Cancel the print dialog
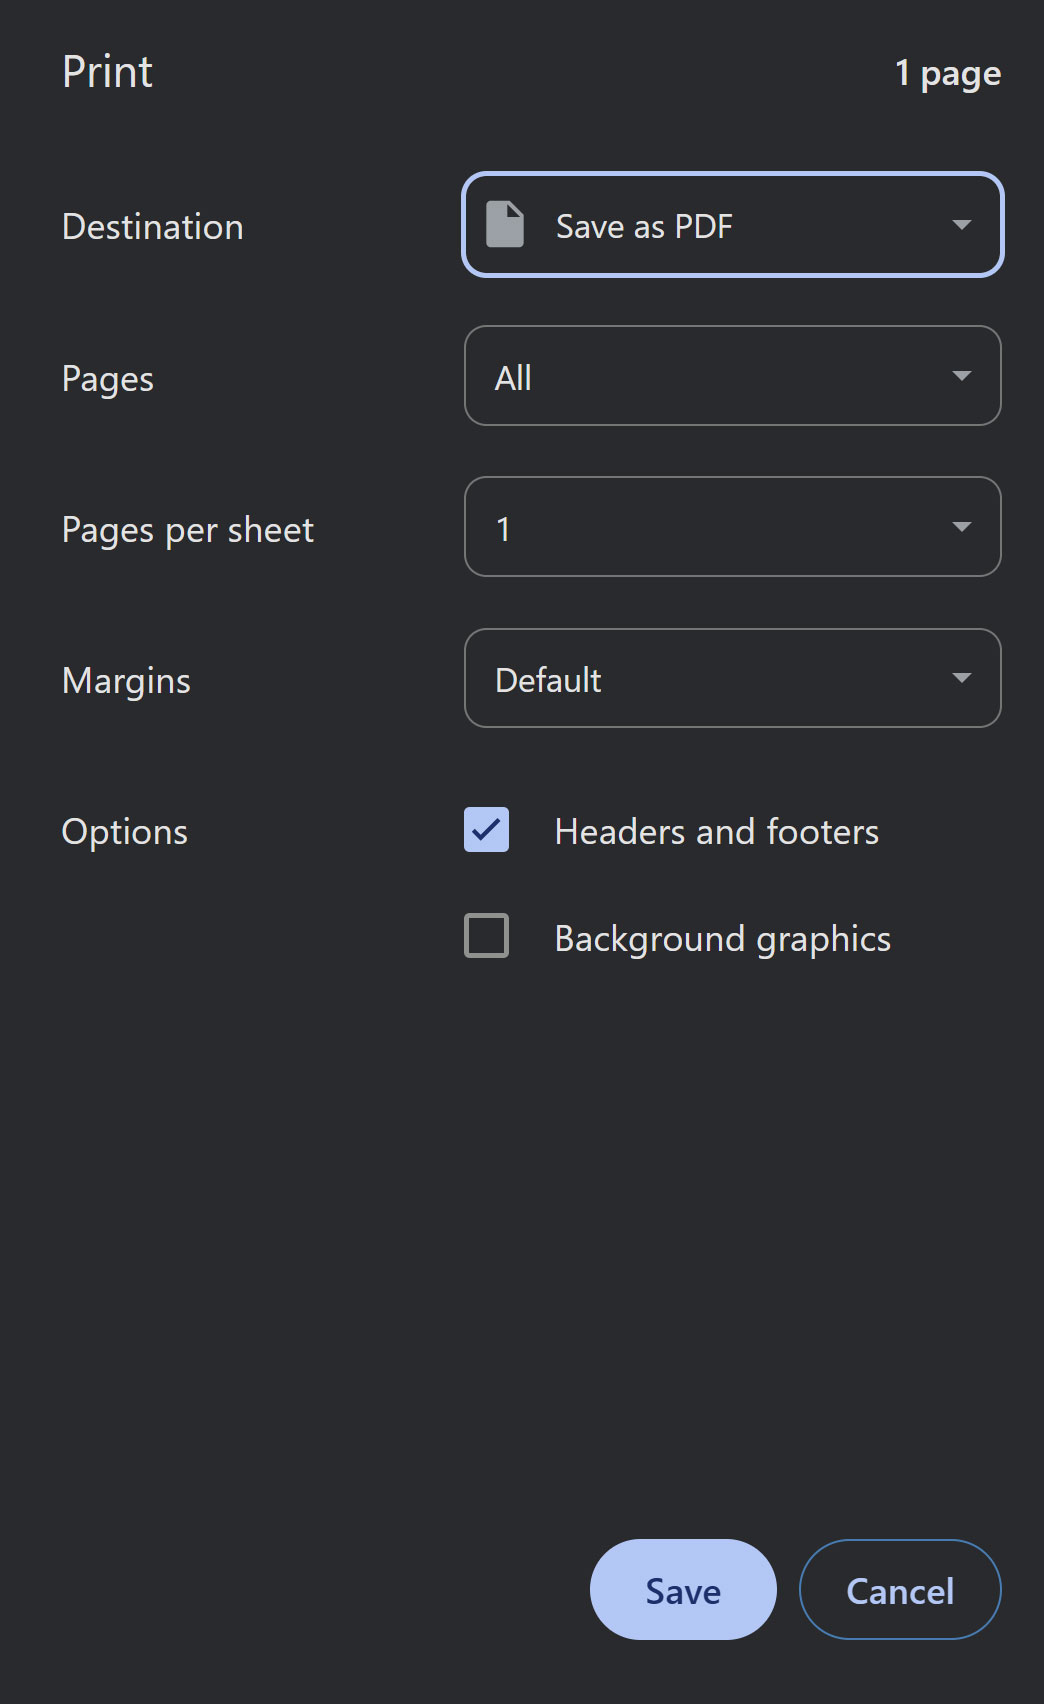 (x=899, y=1590)
